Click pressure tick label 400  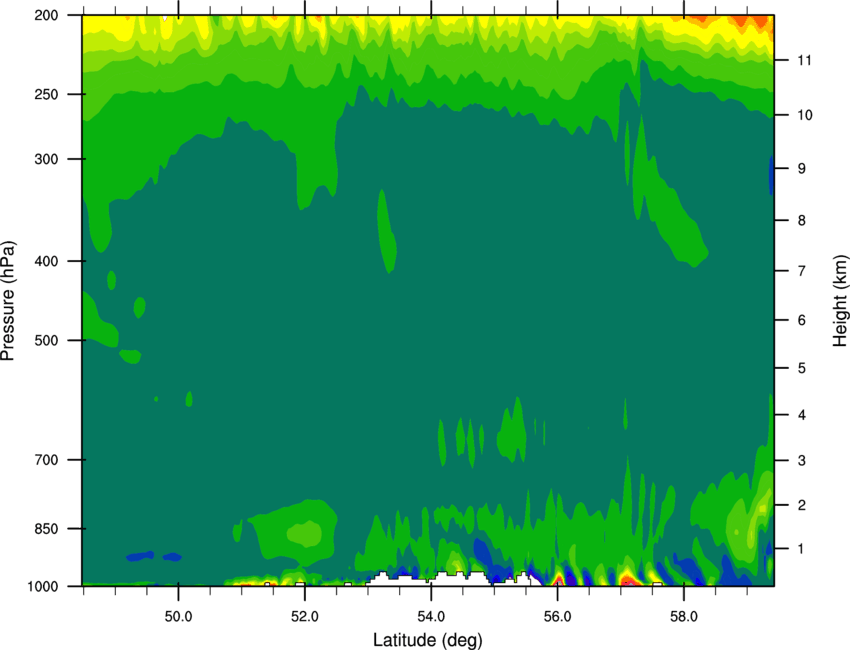pyautogui.click(x=47, y=261)
